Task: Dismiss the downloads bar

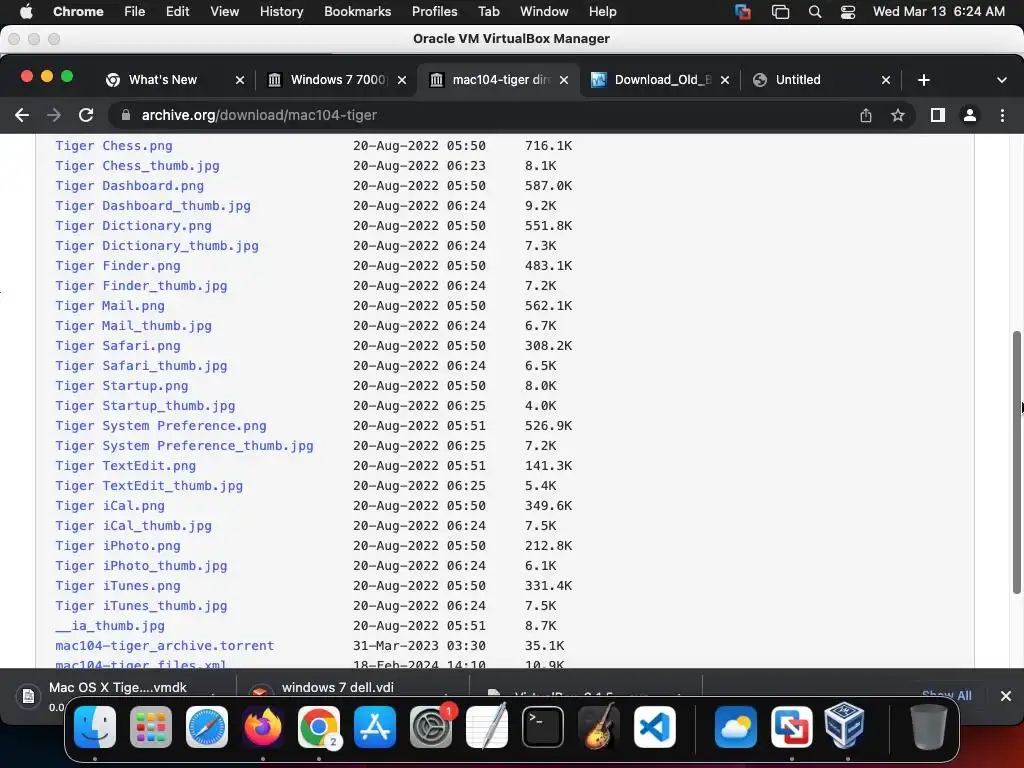Action: click(x=1006, y=696)
